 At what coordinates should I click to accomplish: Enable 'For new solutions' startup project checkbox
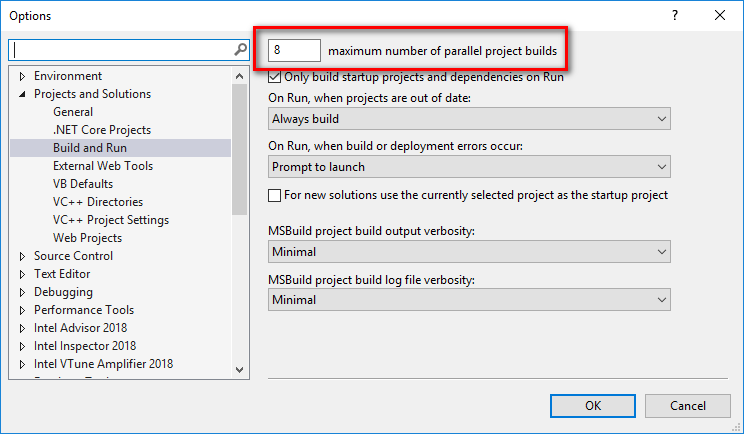pos(275,195)
